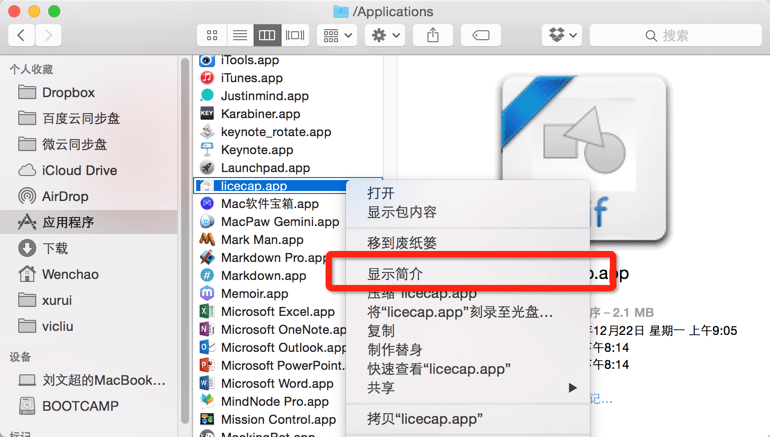Image resolution: width=770 pixels, height=437 pixels.
Task: Choose 将“licecap.app”刻录至光盘 menu item
Action: click(468, 312)
